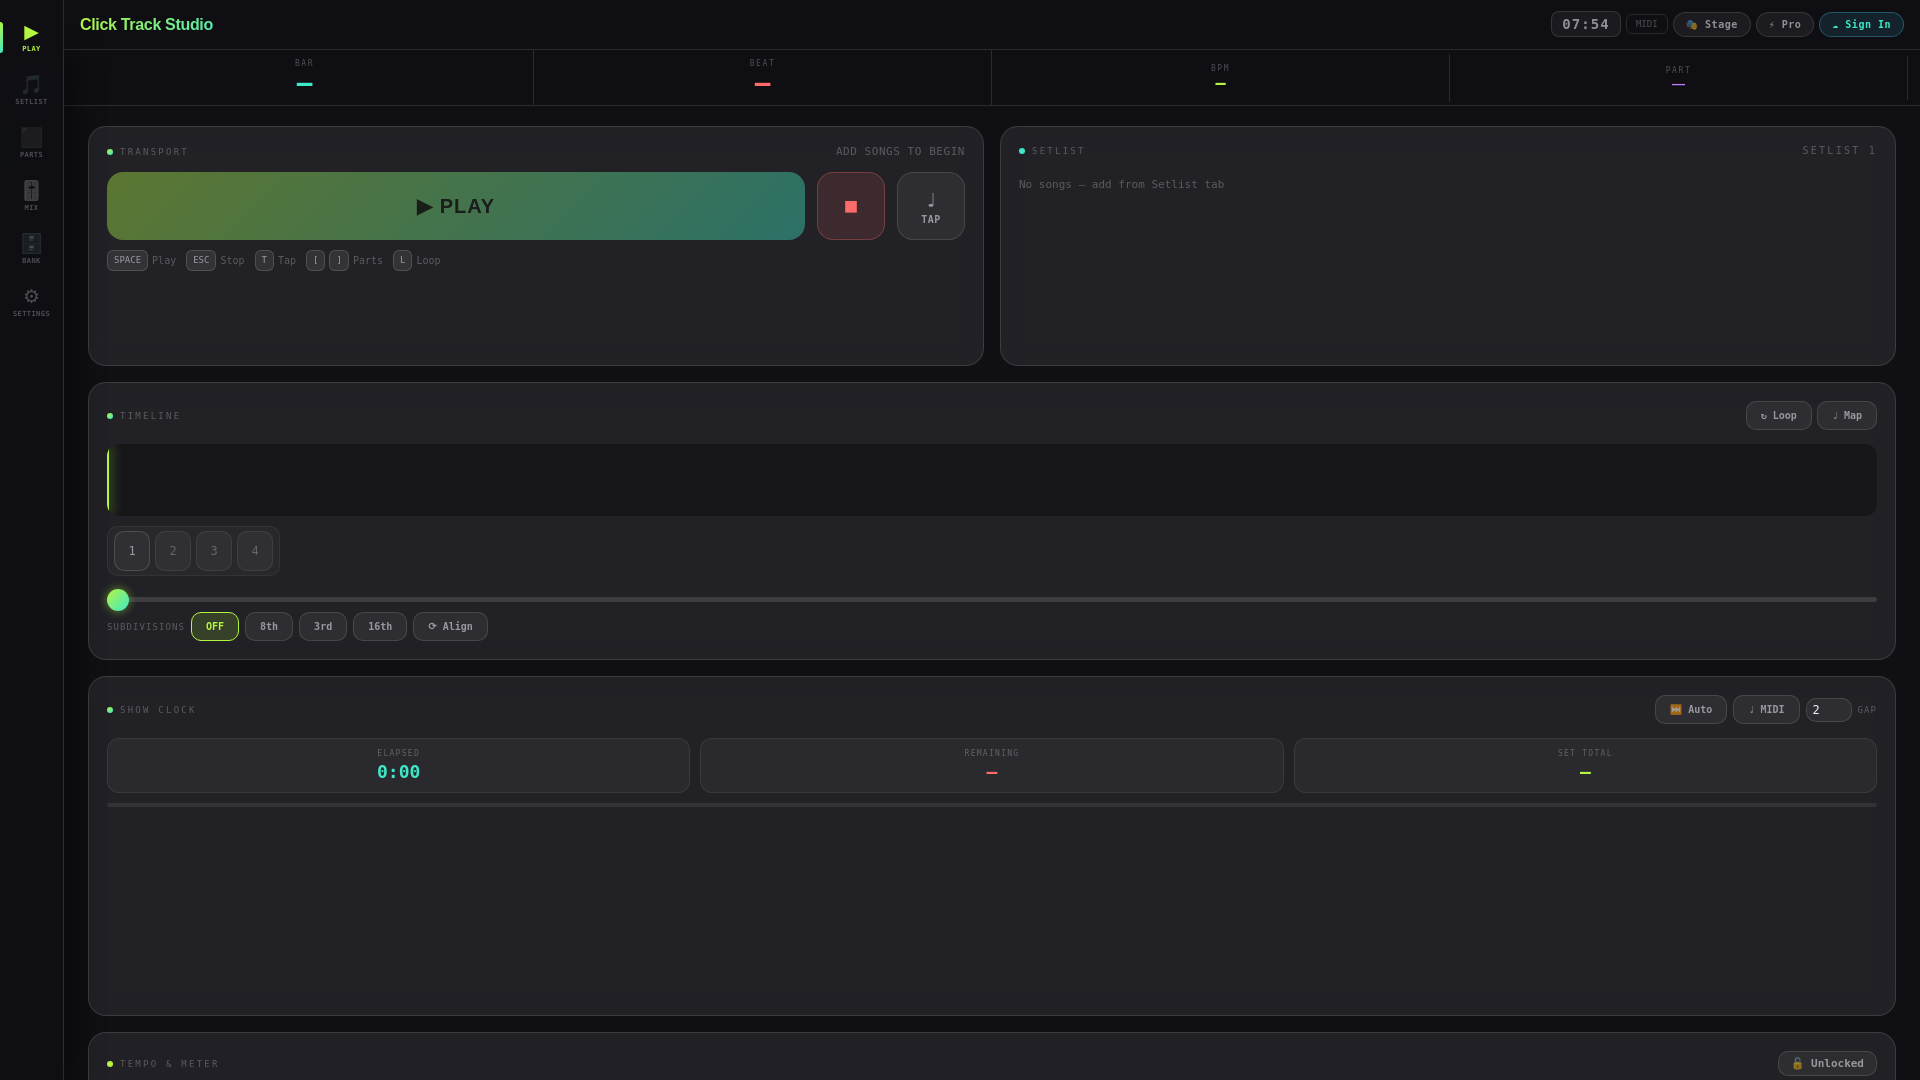Open the tempo Map button
The image size is (1920, 1080).
(1847, 416)
